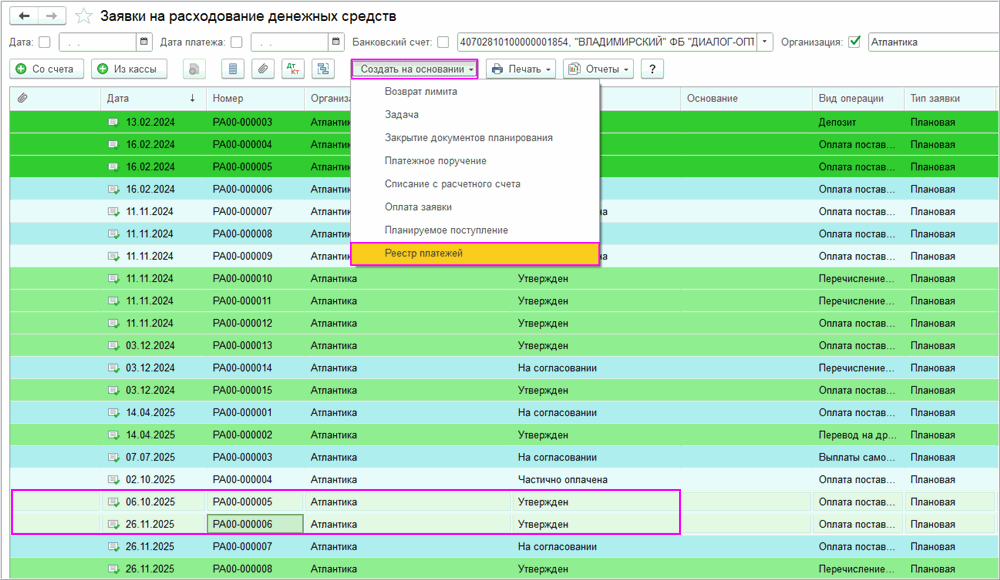1000x580 pixels.
Task: Add this list to favorites with star
Action: (x=84, y=16)
